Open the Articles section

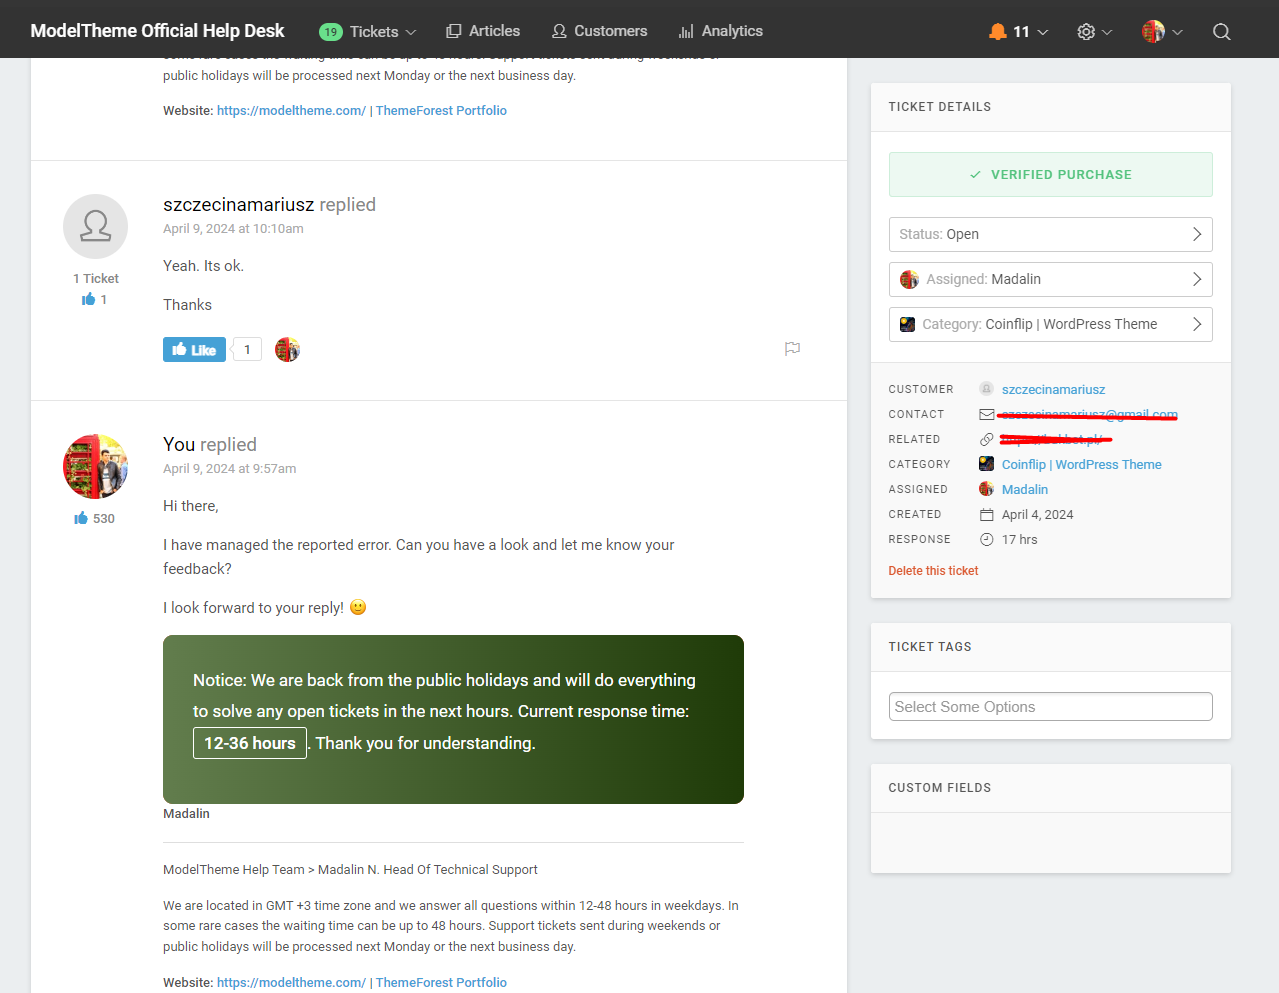tap(483, 31)
